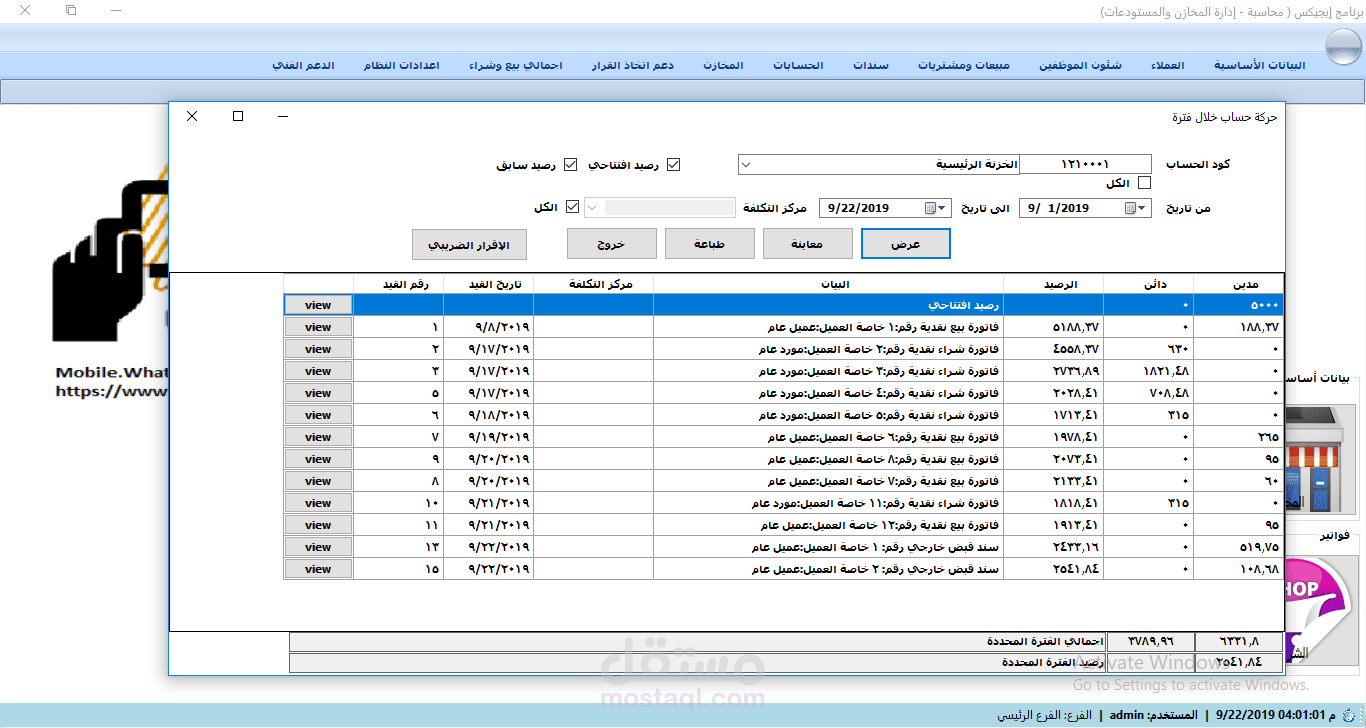Open اعدادات النظام menu
Screen dimensions: 1366x728
pyautogui.click(x=399, y=65)
